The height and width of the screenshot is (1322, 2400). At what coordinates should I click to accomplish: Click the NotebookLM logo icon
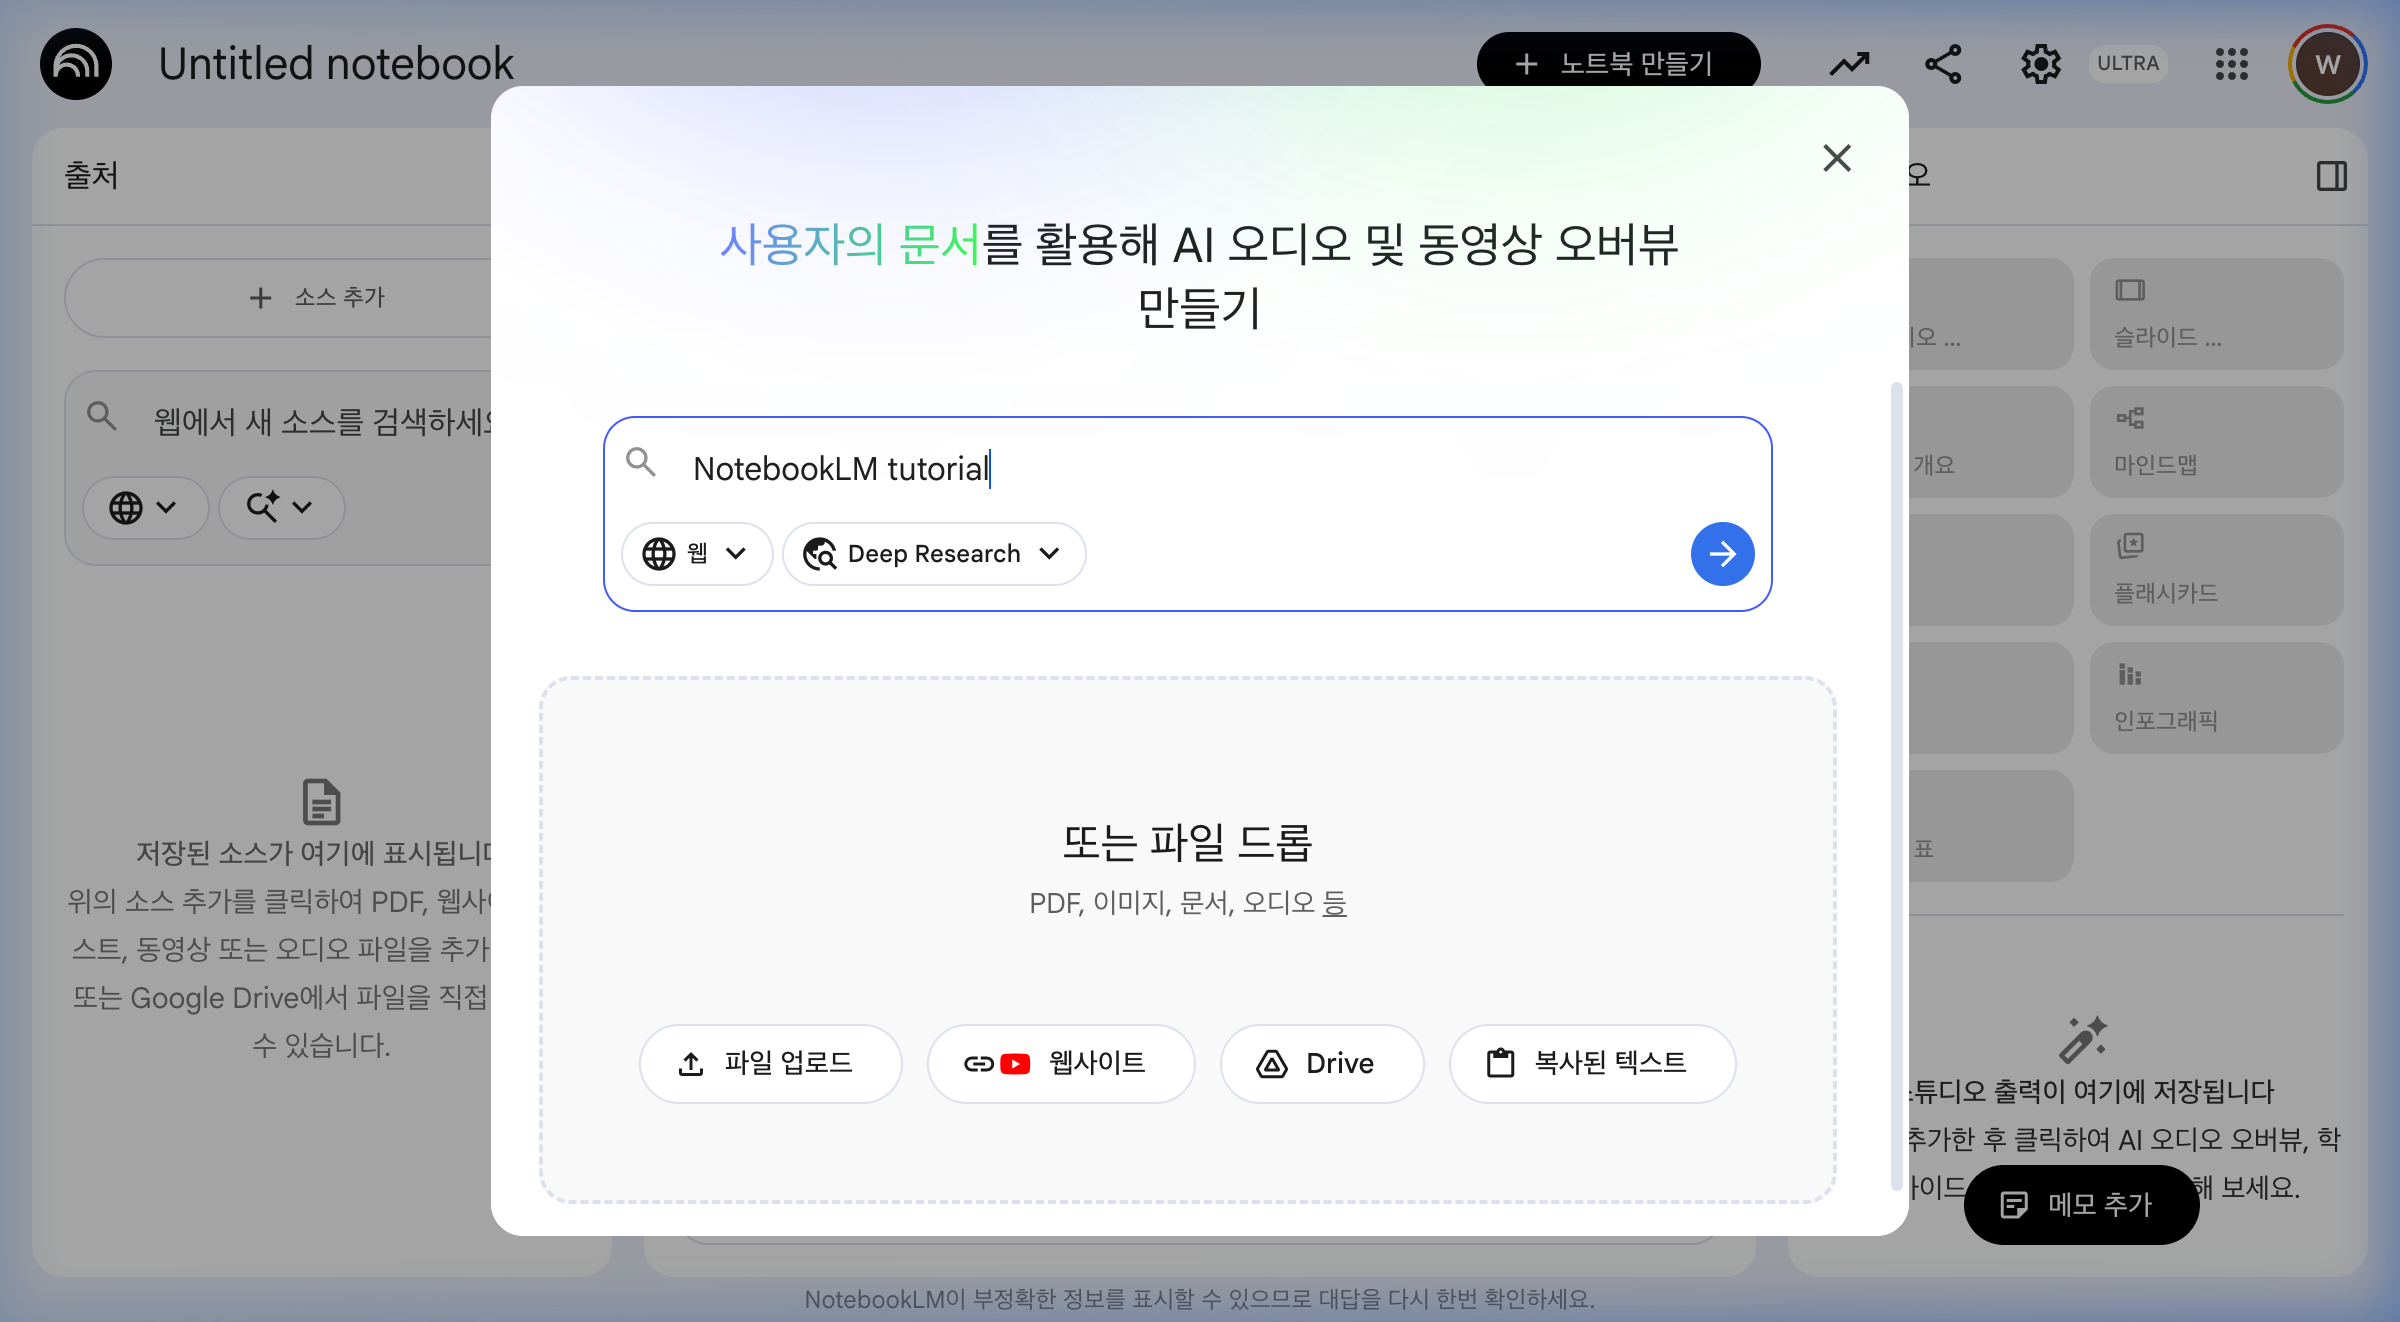pos(76,64)
